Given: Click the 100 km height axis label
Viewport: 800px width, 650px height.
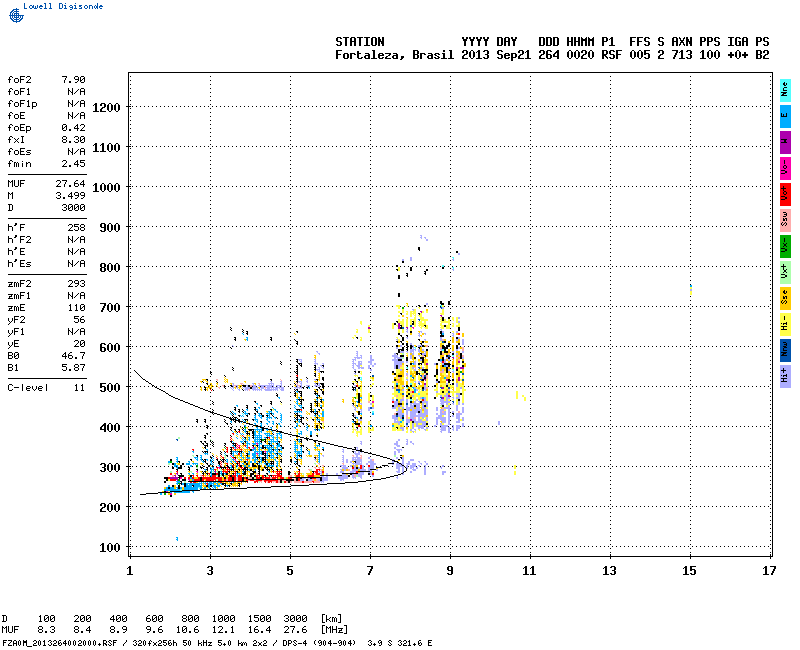Looking at the screenshot, I should click(110, 548).
